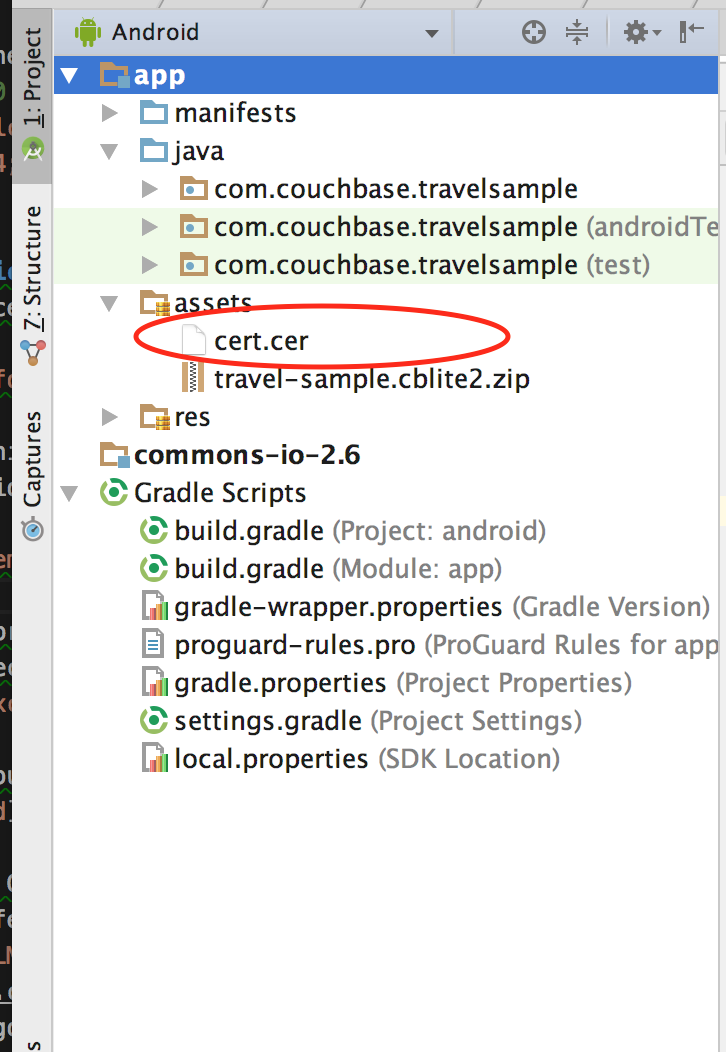
Task: Select gradle-wrapper.properties (Gradle Version)
Action: click(x=442, y=607)
